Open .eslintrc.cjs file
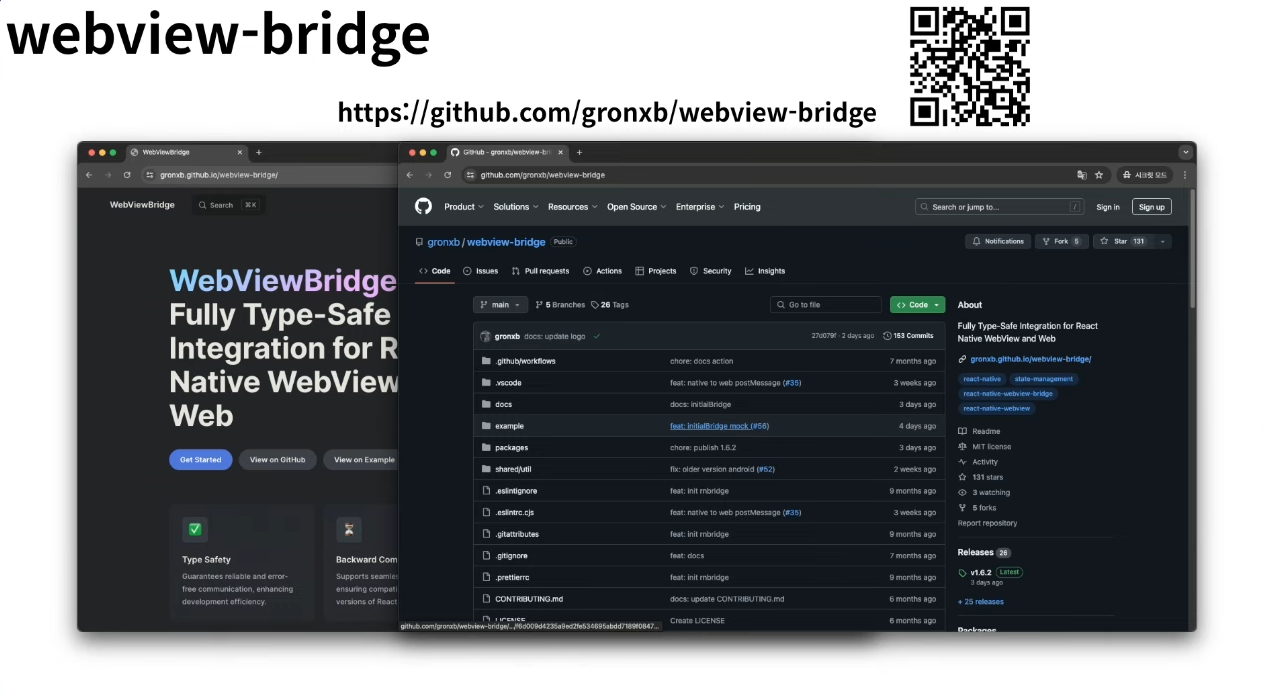 click(514, 512)
